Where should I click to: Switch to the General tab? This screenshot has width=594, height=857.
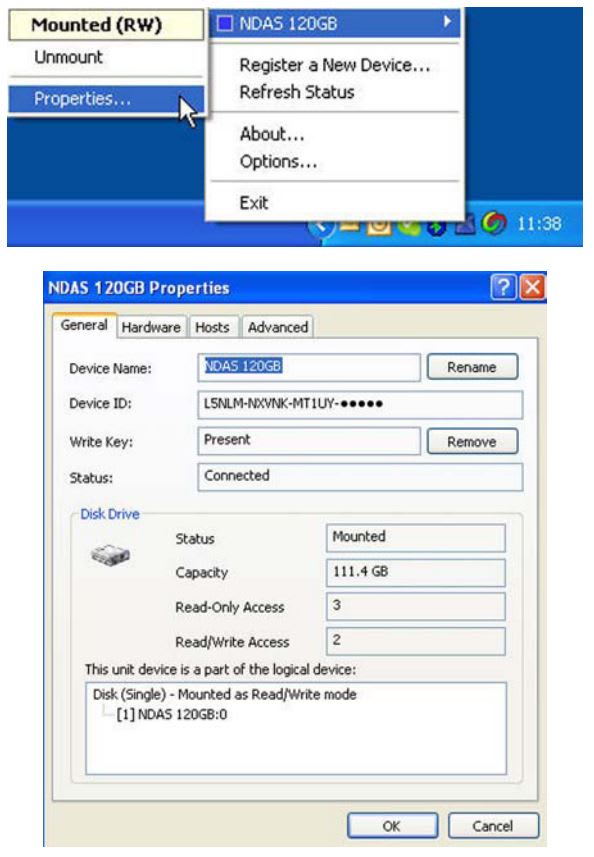84,325
